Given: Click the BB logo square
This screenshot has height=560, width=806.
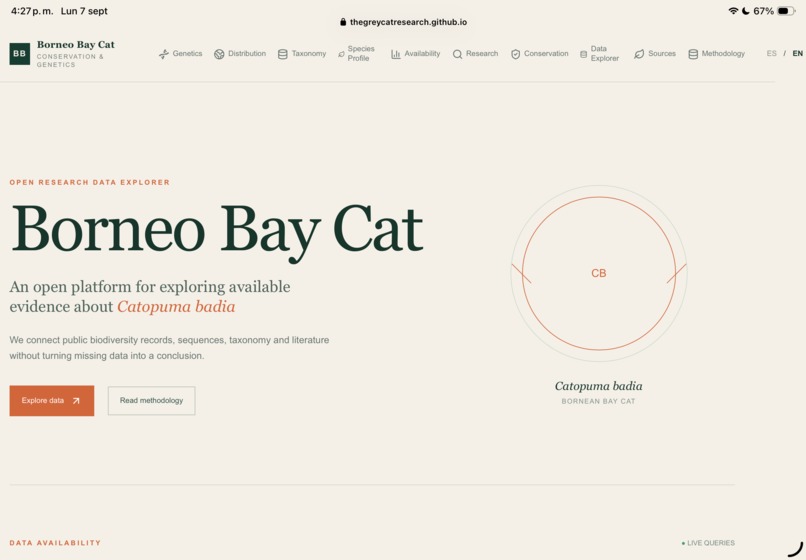Looking at the screenshot, I should (x=20, y=53).
